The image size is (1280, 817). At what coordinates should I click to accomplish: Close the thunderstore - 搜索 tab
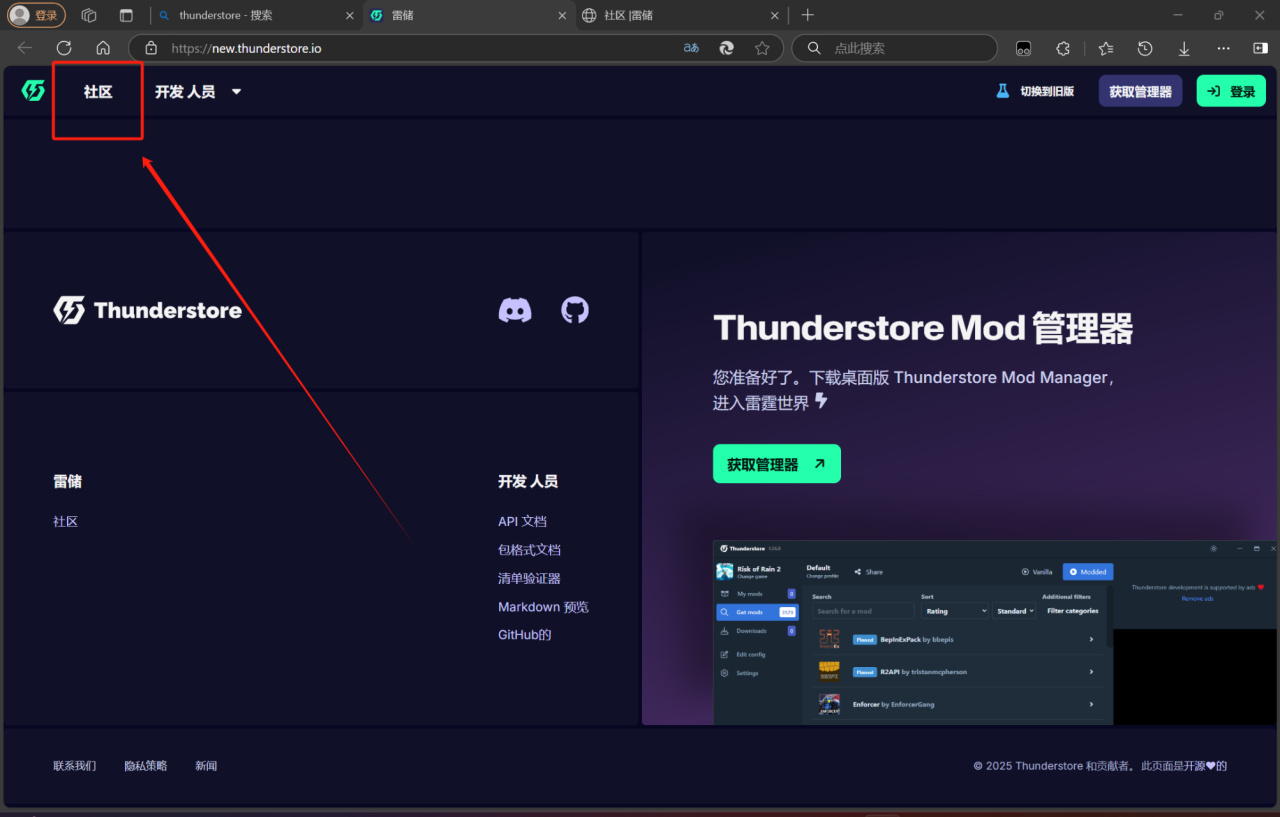point(349,16)
